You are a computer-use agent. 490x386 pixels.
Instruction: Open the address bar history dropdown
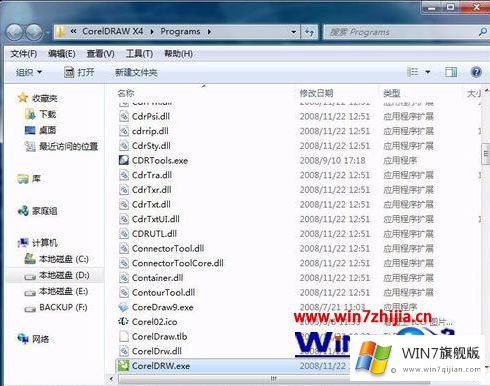293,32
